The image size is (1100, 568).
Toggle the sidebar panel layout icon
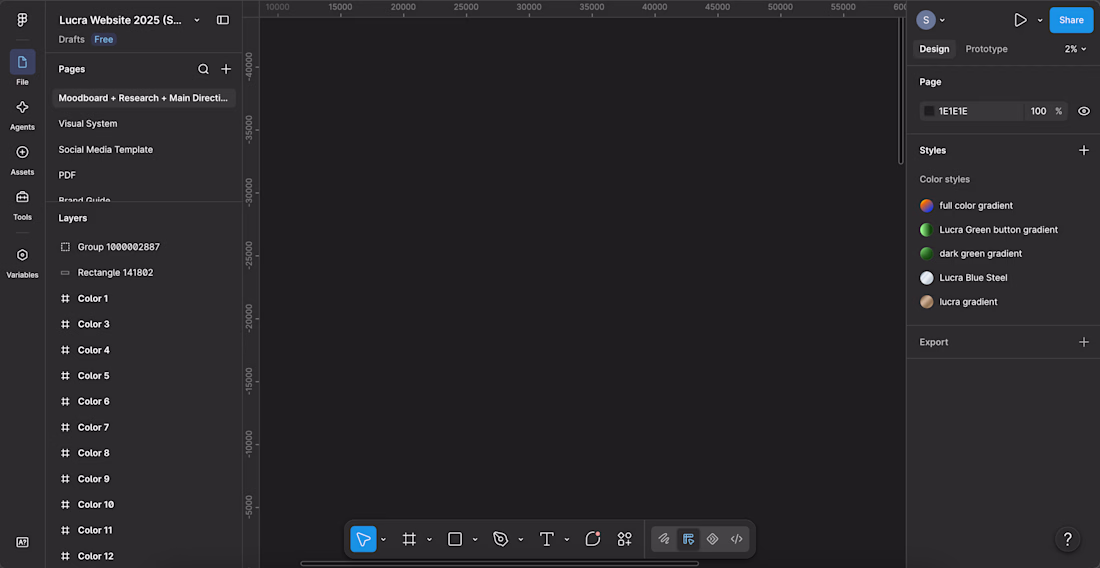pyautogui.click(x=222, y=20)
